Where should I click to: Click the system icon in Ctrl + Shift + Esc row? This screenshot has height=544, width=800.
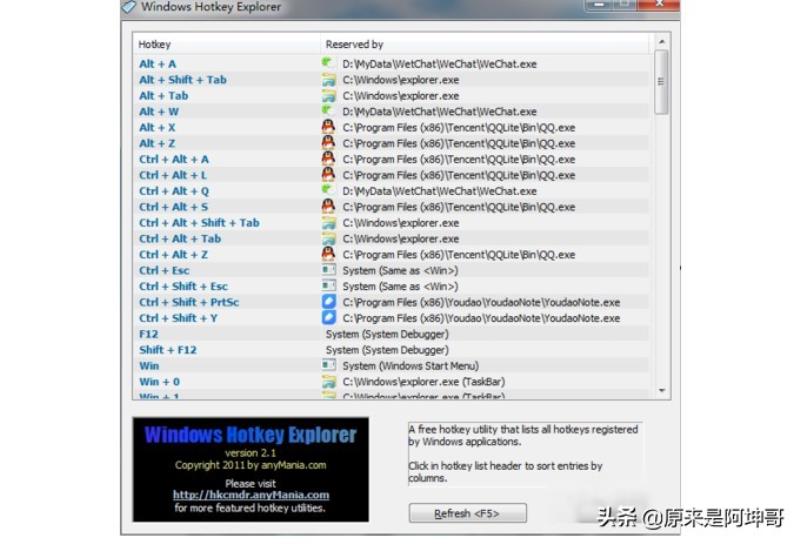coord(329,285)
